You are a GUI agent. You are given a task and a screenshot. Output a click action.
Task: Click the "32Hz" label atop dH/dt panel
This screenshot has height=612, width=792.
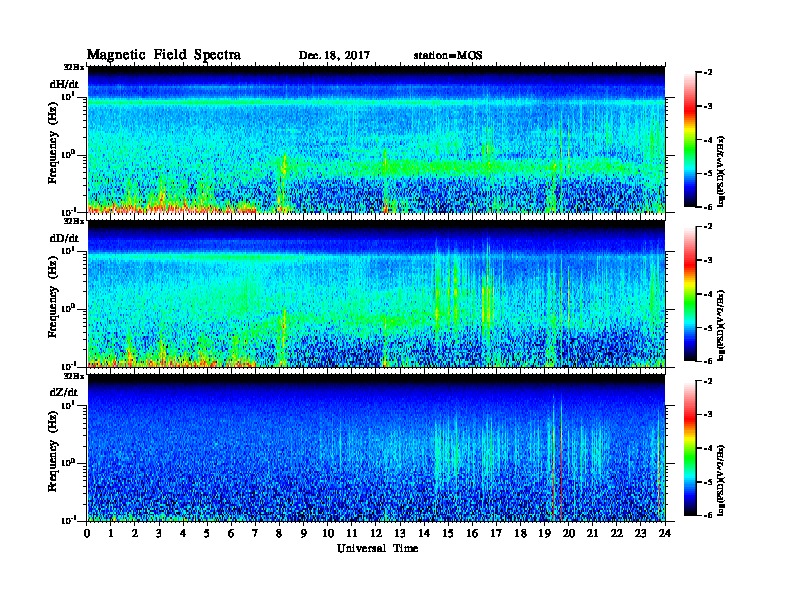point(74,67)
